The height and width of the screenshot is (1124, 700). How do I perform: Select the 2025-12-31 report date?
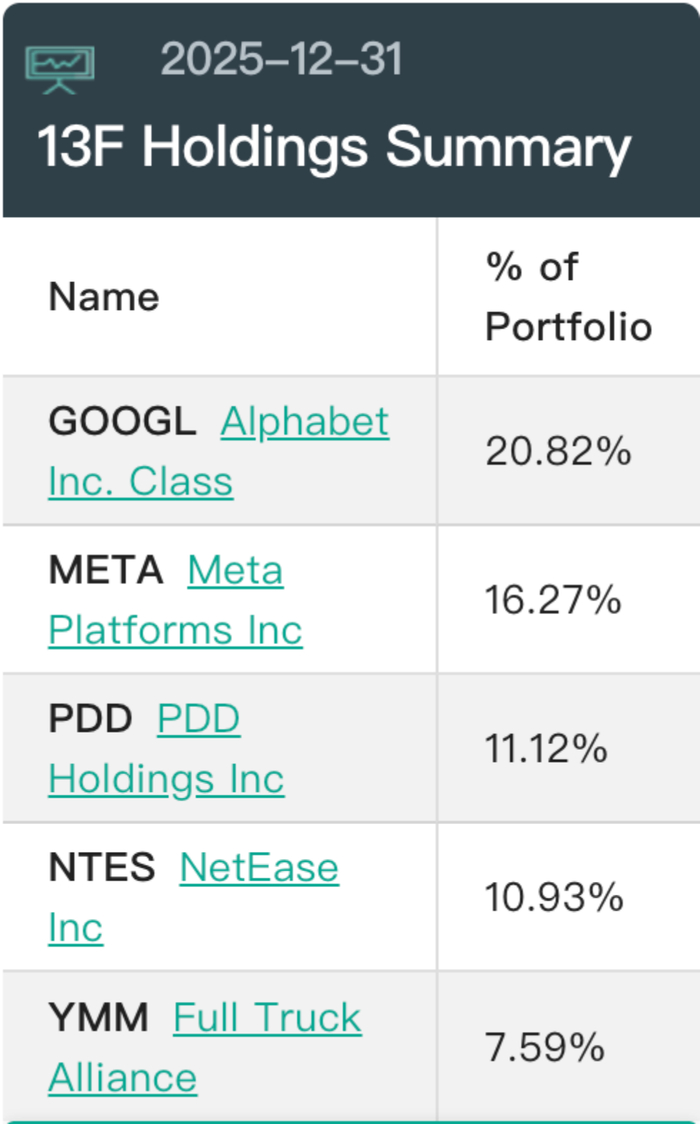[x=281, y=60]
